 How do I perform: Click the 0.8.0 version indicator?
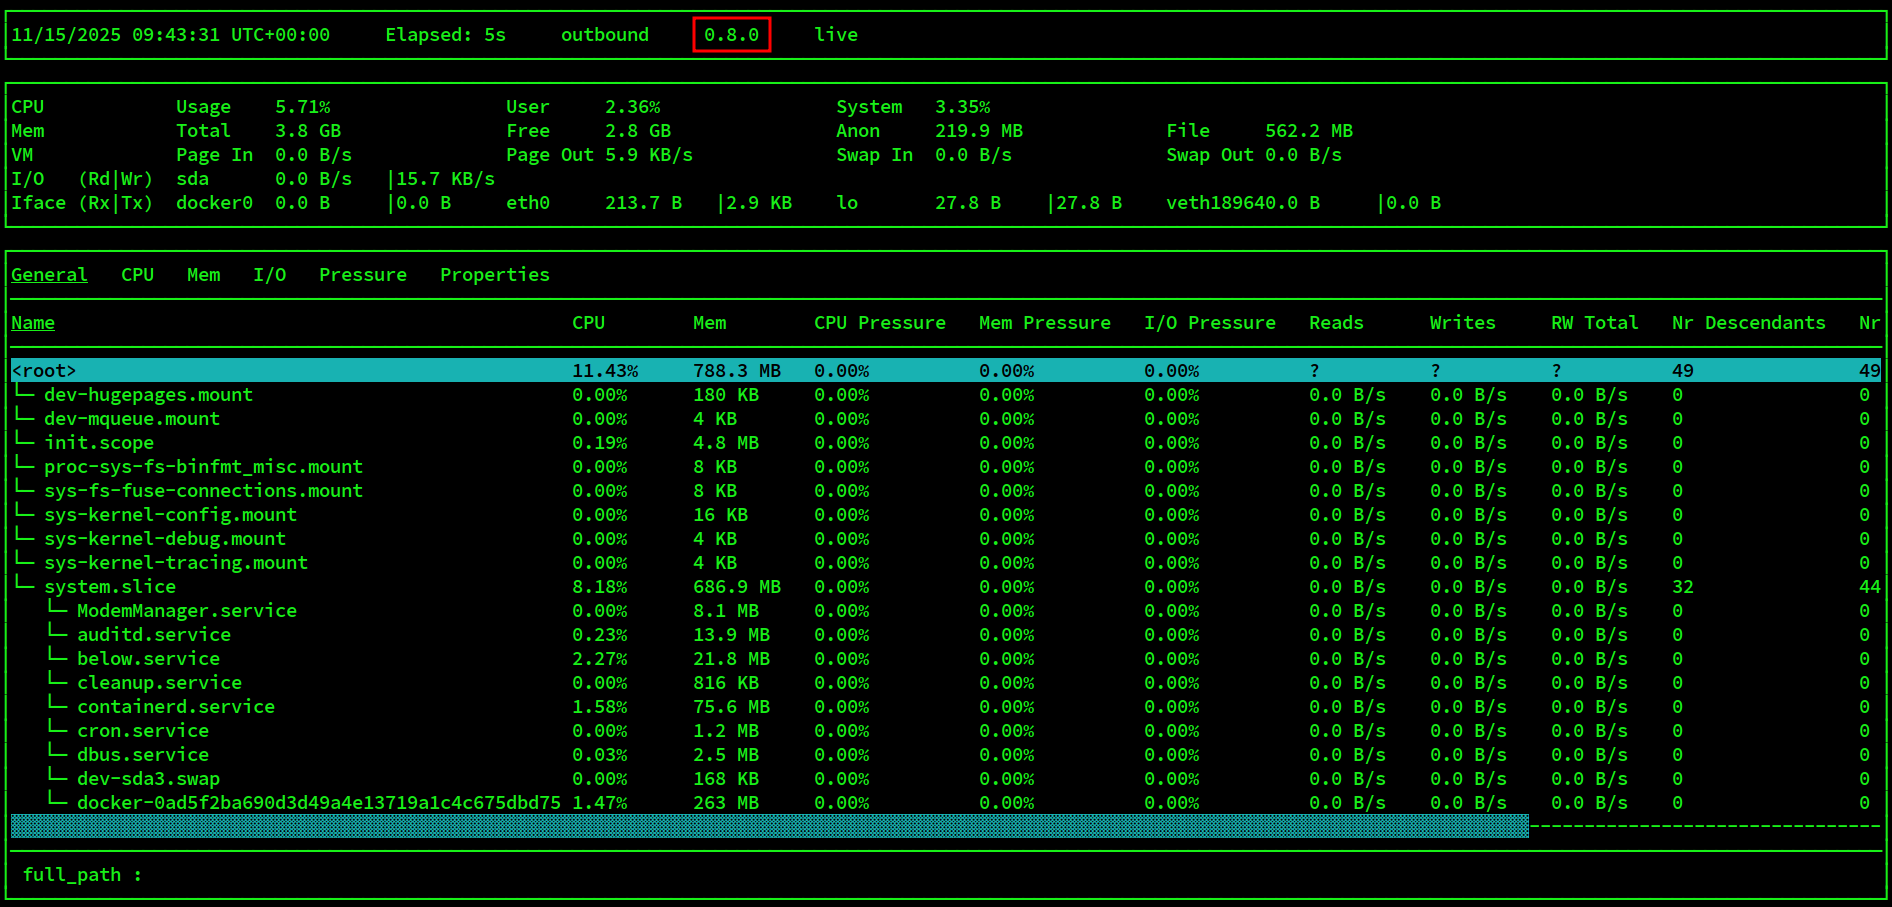(731, 35)
